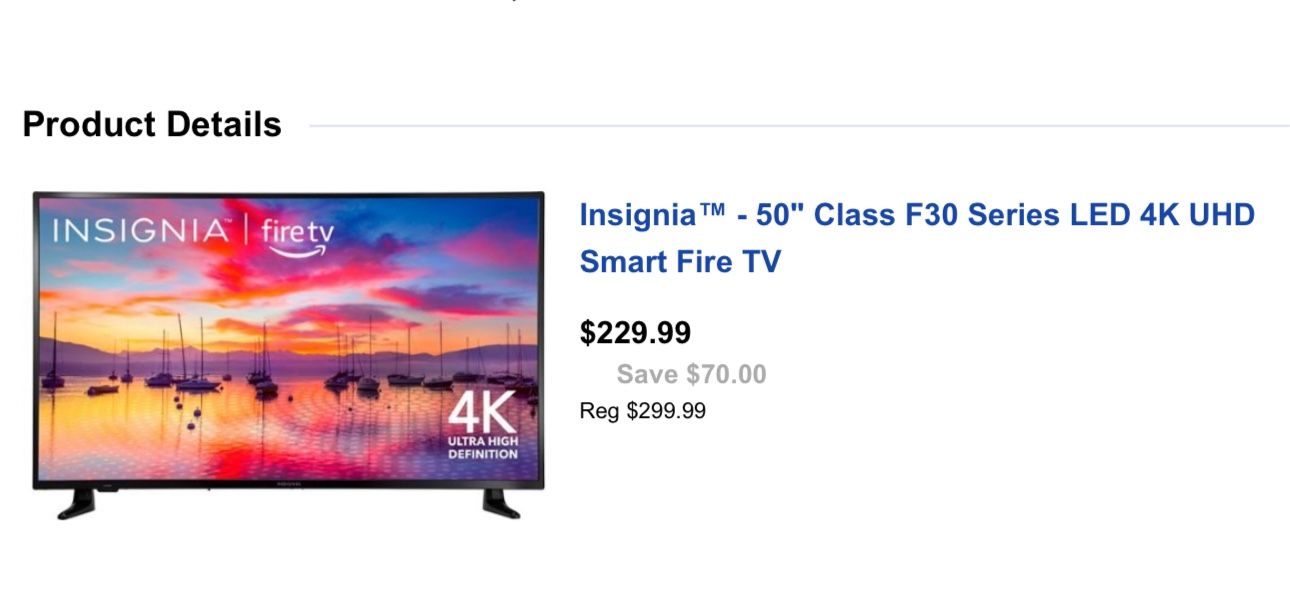Click the "Reg $299.99" price text

coord(643,409)
